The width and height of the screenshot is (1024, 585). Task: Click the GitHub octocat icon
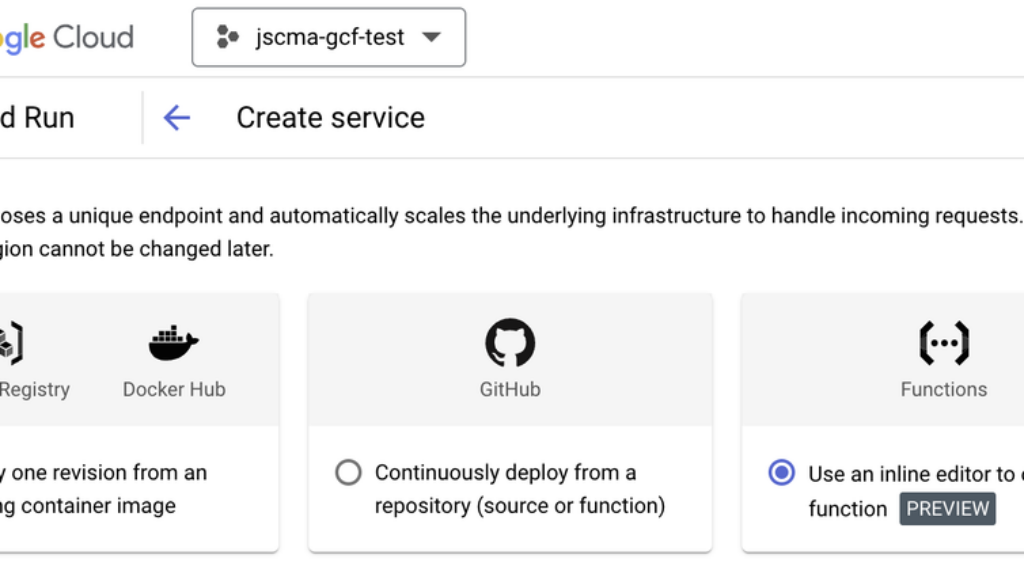[510, 343]
